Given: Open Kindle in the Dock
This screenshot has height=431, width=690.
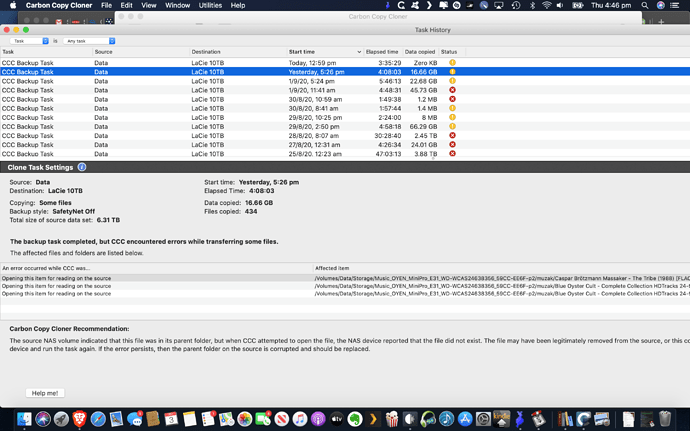Looking at the screenshot, I should (x=502, y=419).
